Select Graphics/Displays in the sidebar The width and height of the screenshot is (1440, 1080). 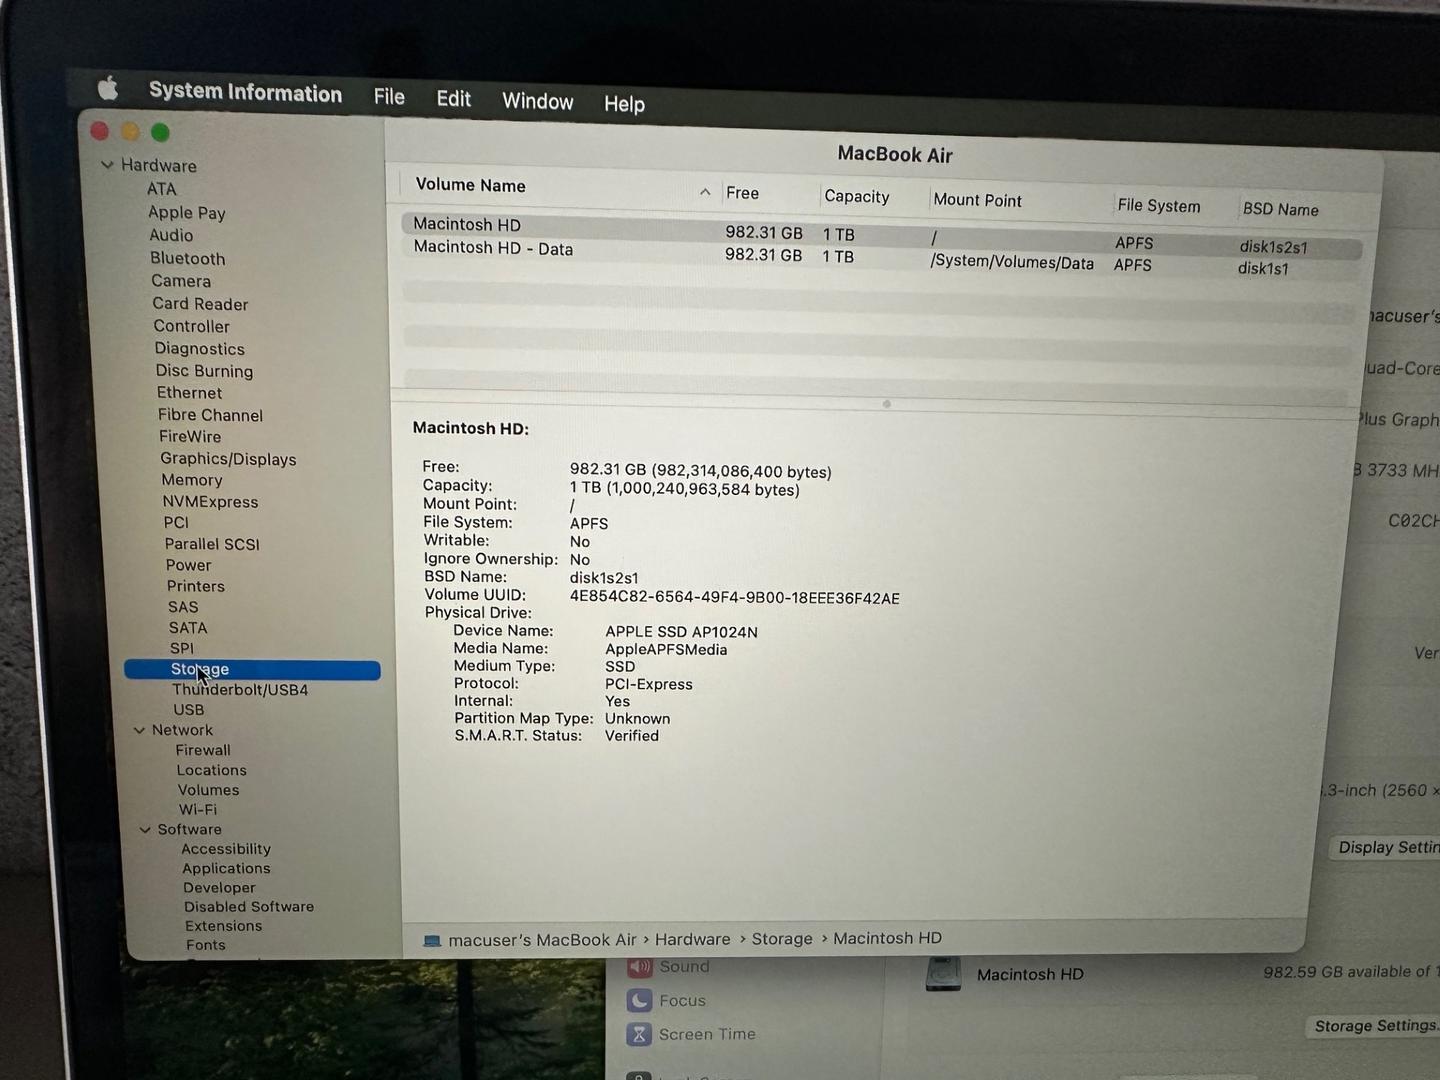[x=228, y=459]
